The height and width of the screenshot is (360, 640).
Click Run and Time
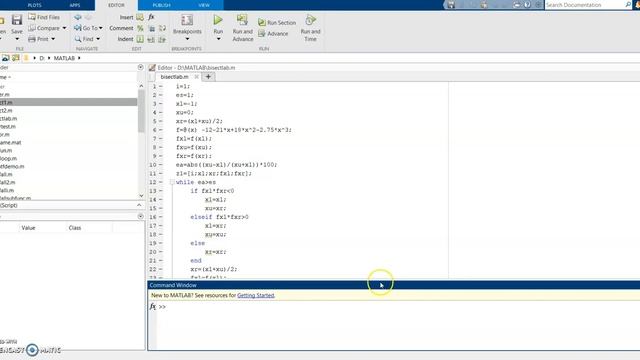310,28
